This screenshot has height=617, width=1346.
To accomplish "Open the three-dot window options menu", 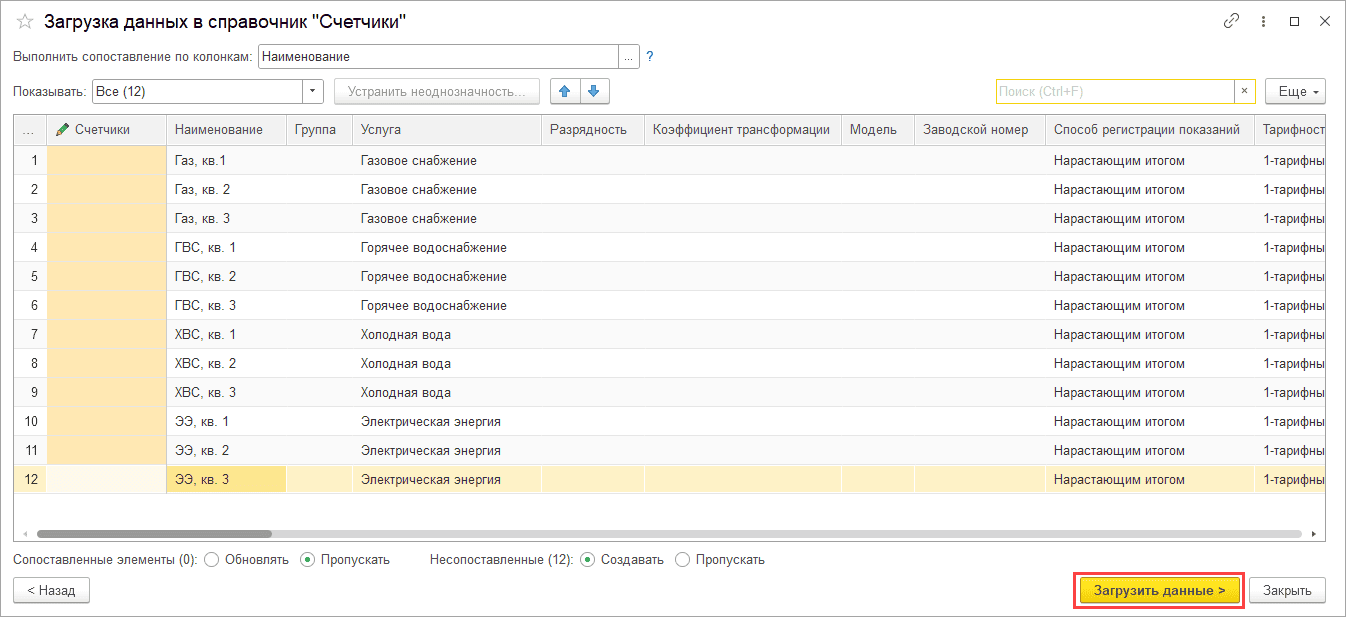I will [x=1264, y=21].
